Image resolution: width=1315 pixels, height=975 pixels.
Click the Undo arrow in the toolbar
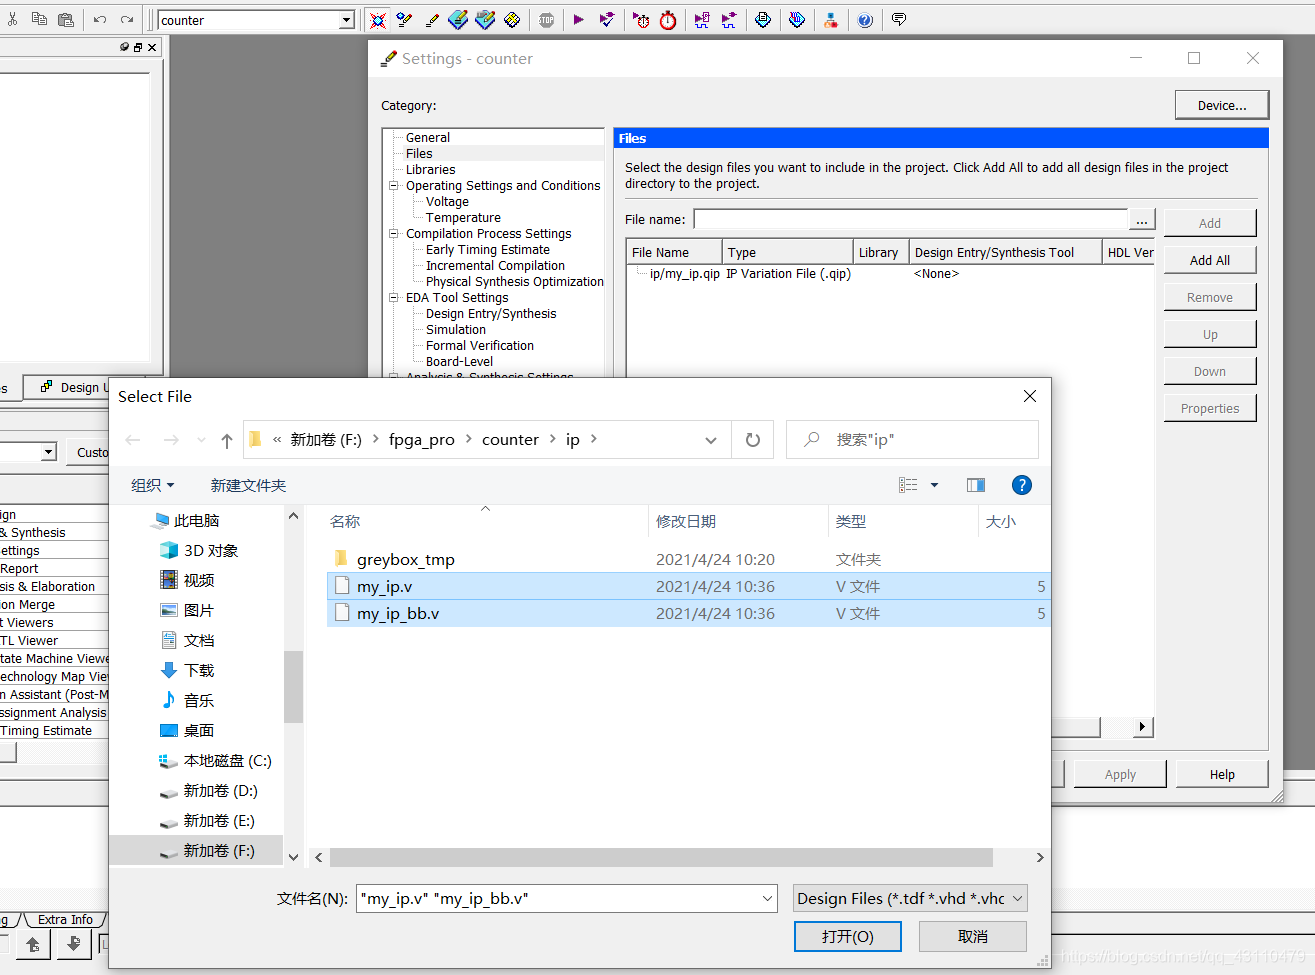coord(98,19)
